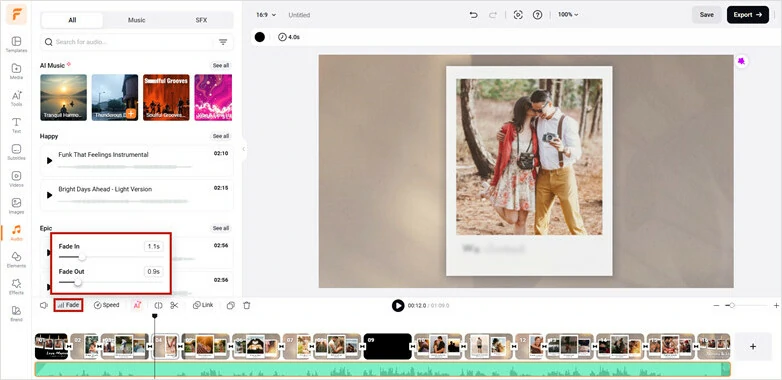Viewport: 782px width, 380px height.
Task: Open the Brand sidebar panel
Action: click(x=16, y=314)
